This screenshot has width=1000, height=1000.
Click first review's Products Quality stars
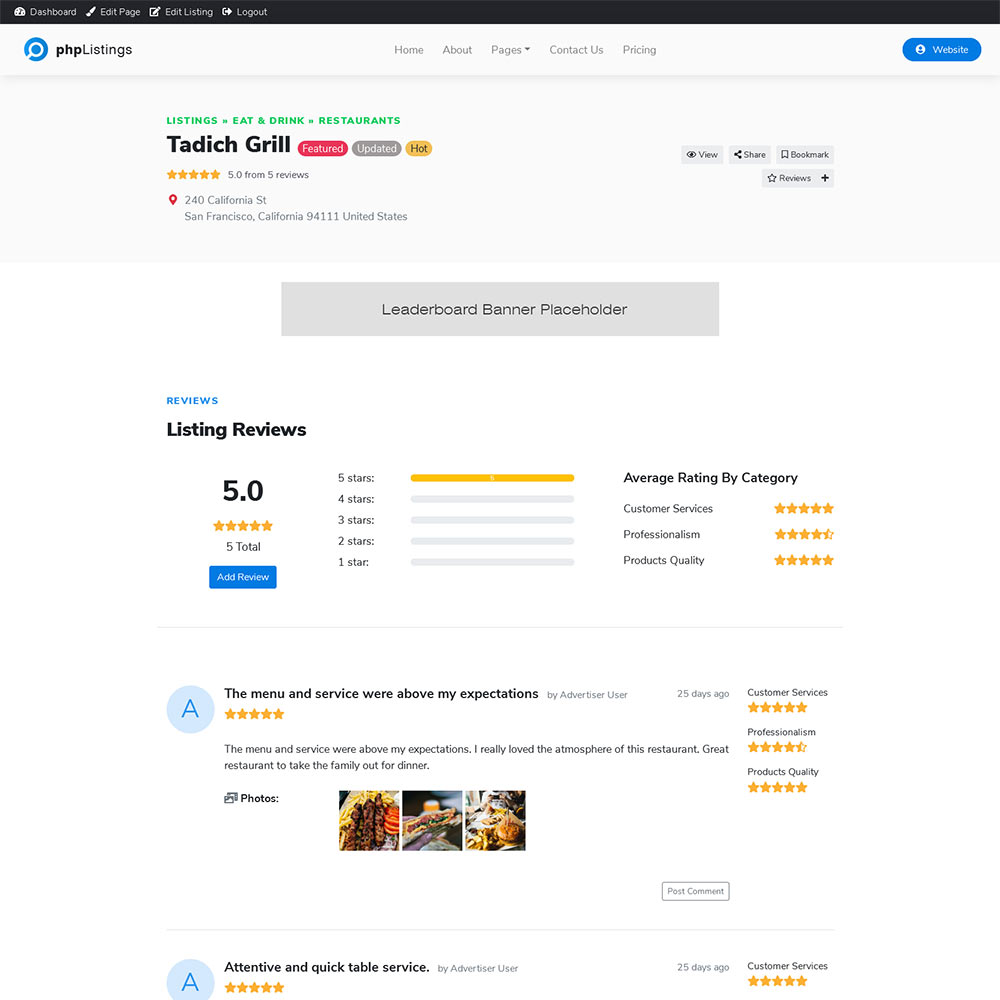[x=777, y=787]
